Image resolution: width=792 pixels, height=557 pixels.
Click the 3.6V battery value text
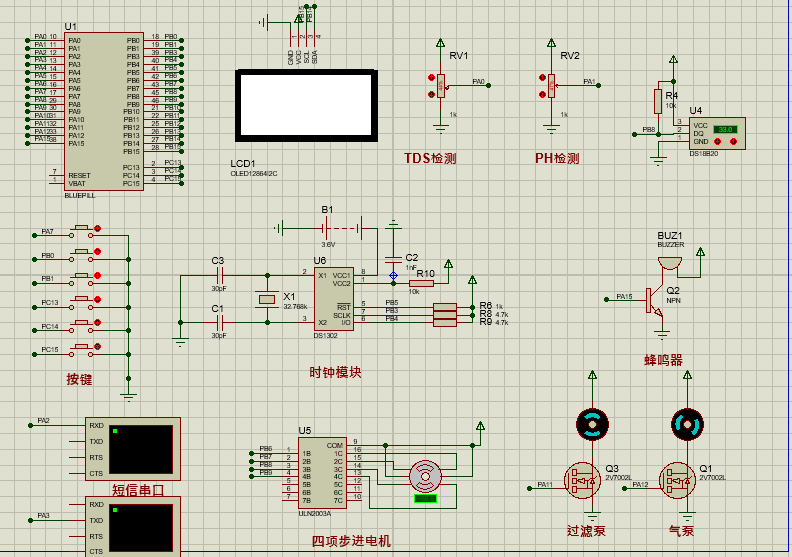pyautogui.click(x=328, y=244)
